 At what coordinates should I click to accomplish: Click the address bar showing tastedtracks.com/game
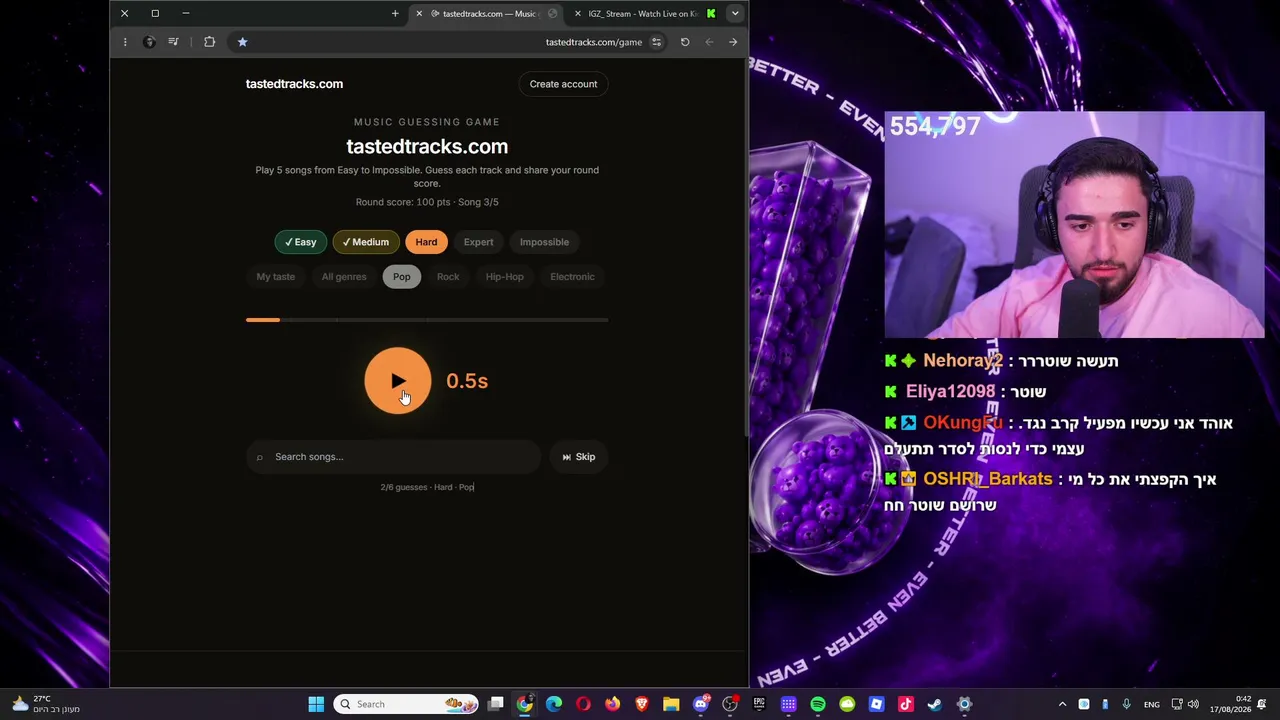[x=593, y=42]
